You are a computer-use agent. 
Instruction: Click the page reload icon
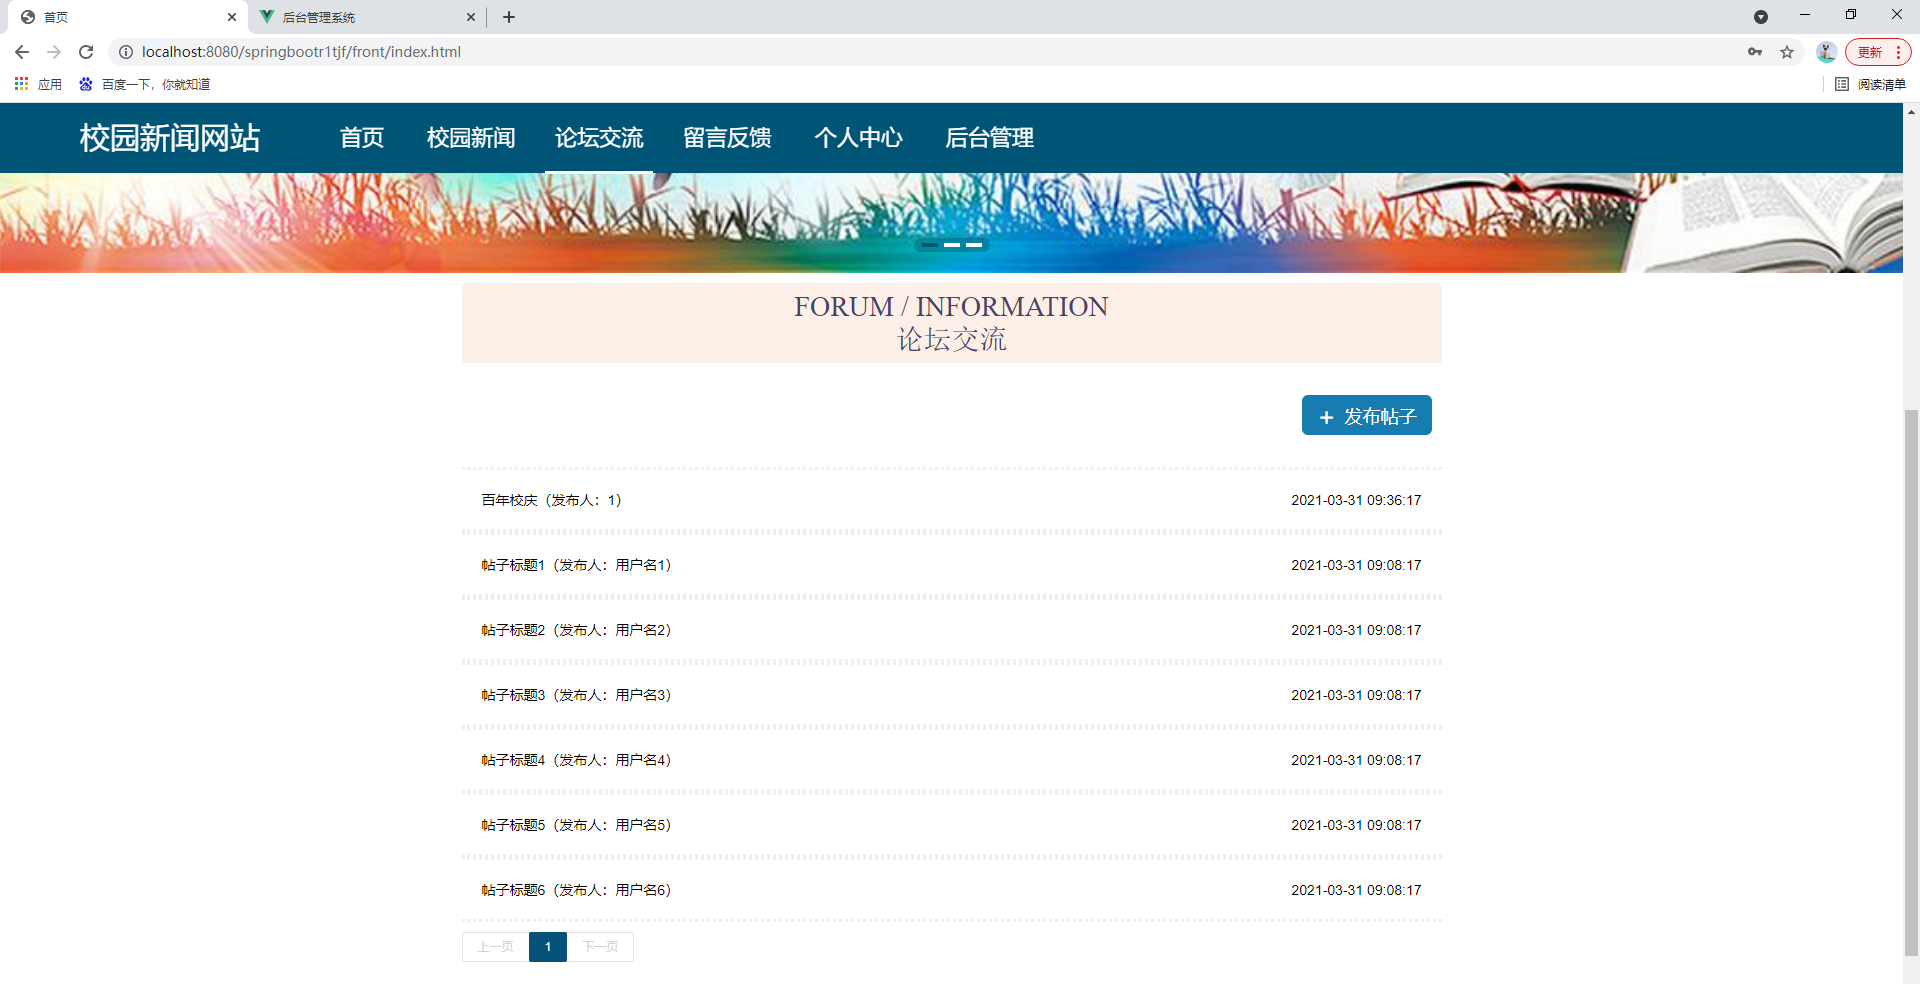coord(86,52)
